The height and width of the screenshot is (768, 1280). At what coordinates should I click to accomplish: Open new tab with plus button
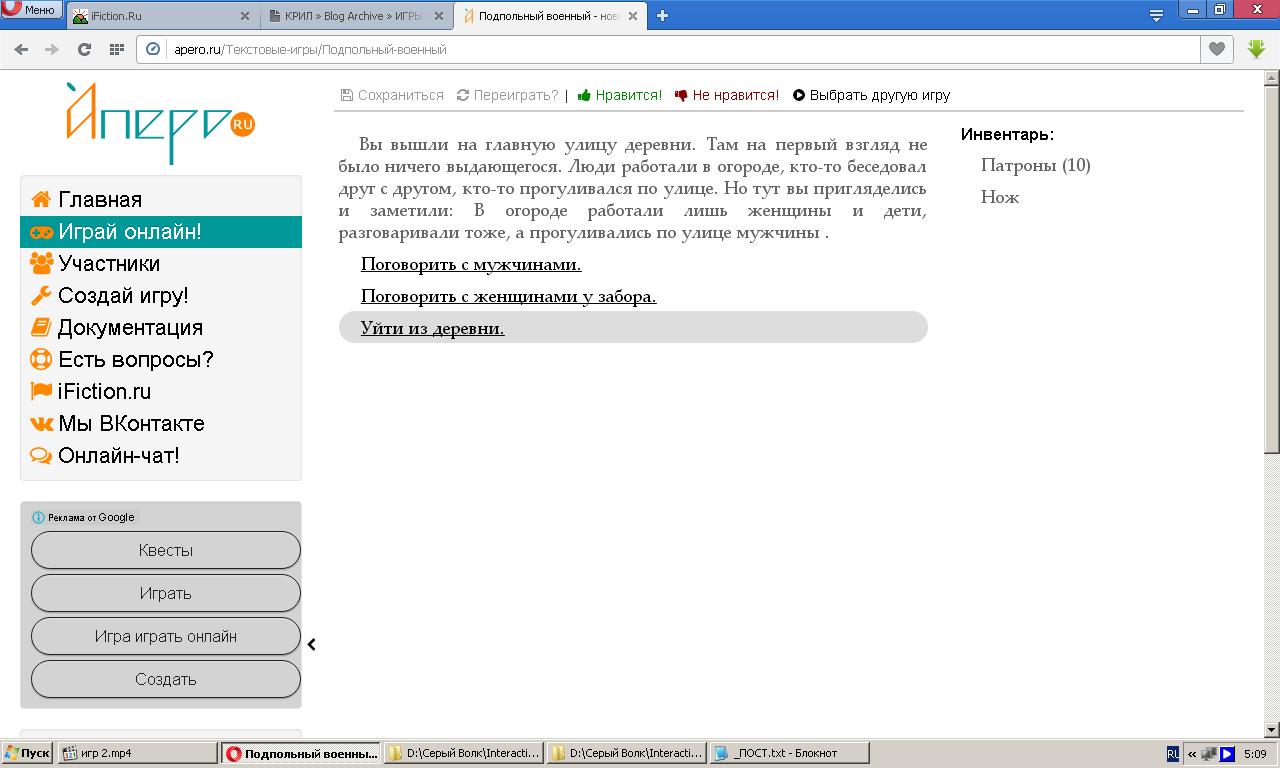tap(662, 15)
